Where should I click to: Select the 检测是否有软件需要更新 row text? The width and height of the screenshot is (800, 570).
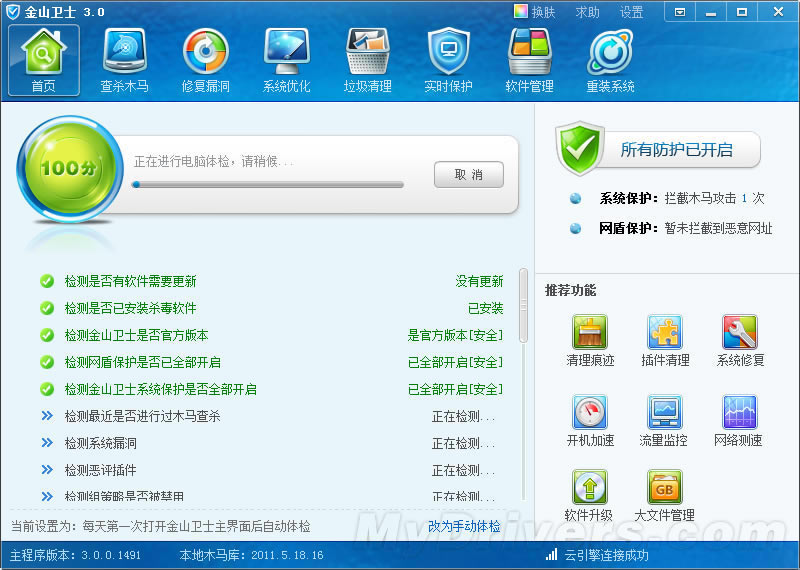(x=130, y=281)
